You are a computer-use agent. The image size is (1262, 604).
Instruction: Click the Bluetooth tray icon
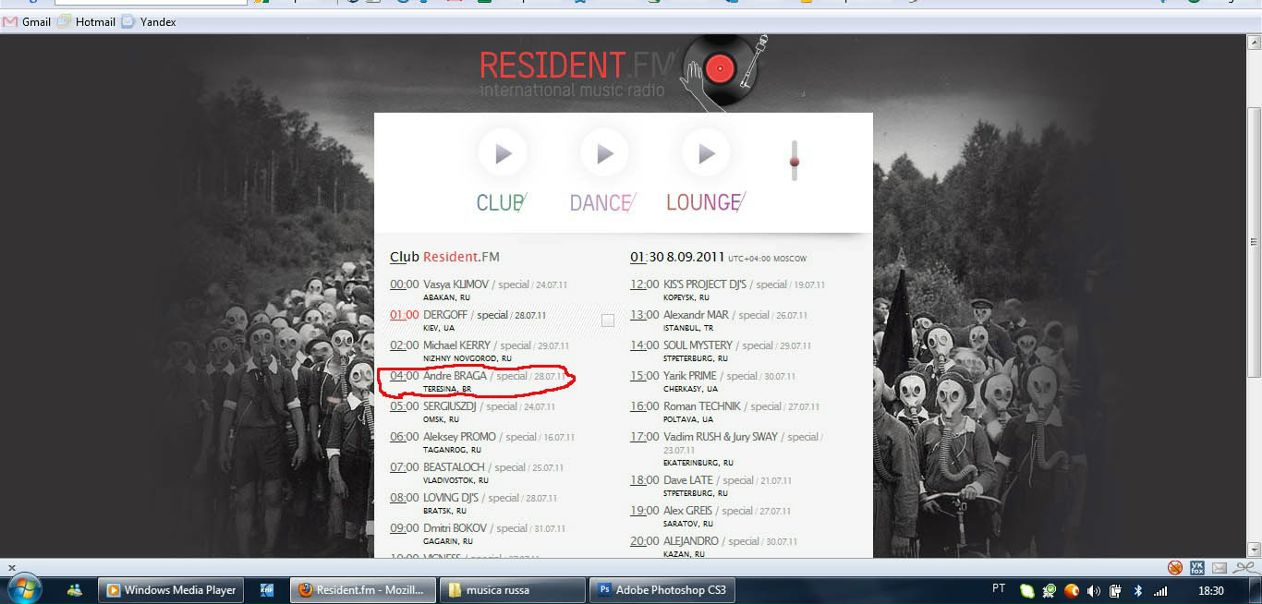[1138, 591]
